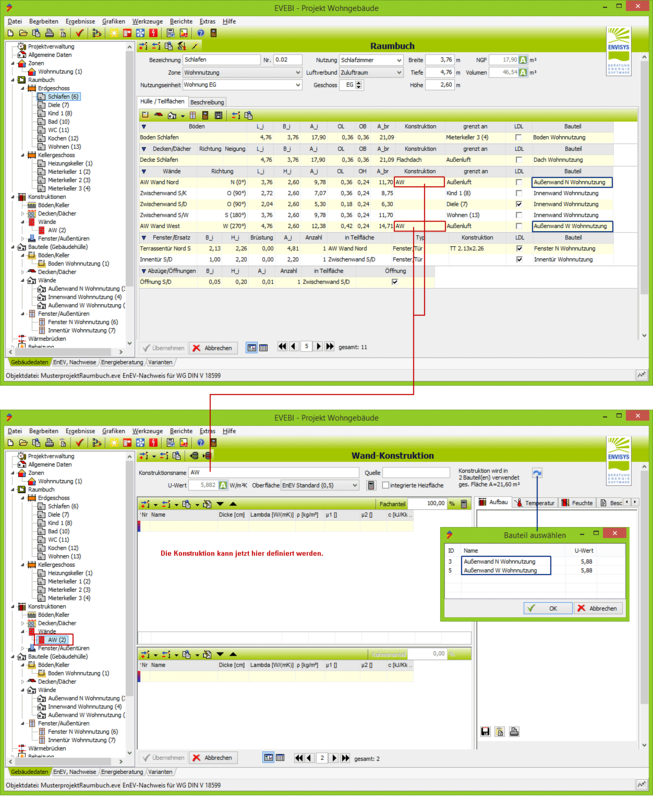653x800 pixels.
Task: Click the Konstruktionsname input field containing AW
Action: (270, 472)
